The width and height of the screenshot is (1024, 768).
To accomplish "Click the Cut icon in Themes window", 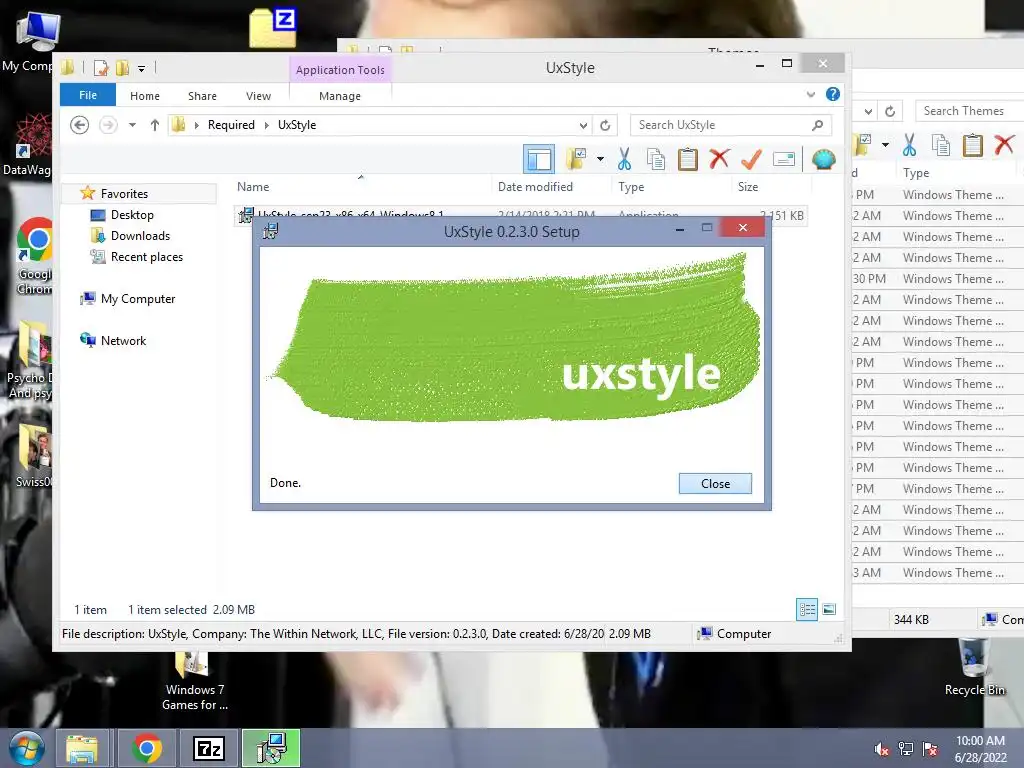I will tap(909, 145).
